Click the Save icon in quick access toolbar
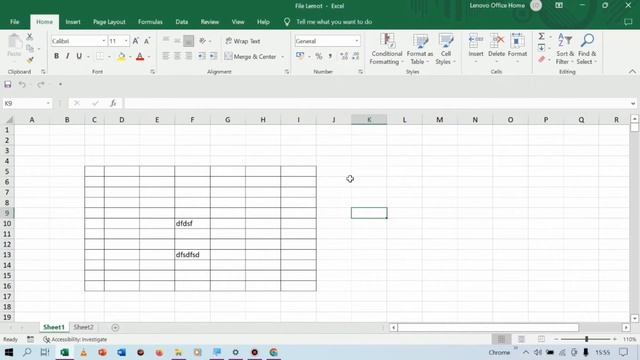The width and height of the screenshot is (640, 360). (x=8, y=84)
